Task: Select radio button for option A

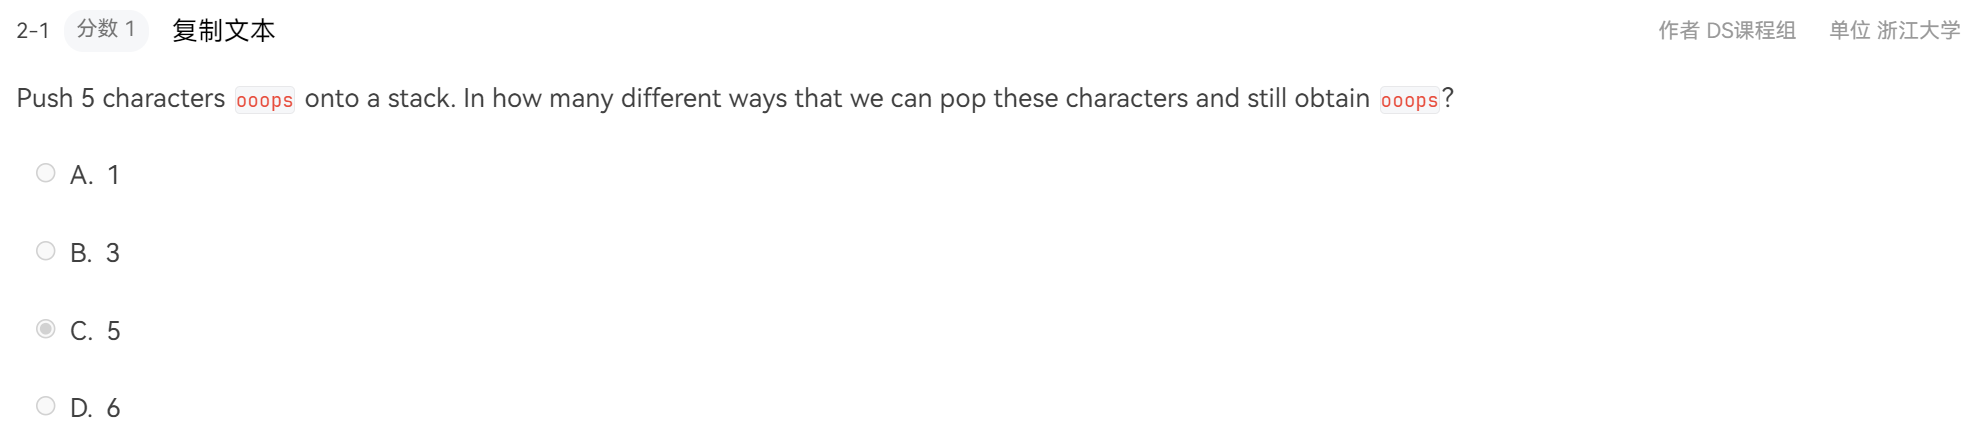Action: 46,173
